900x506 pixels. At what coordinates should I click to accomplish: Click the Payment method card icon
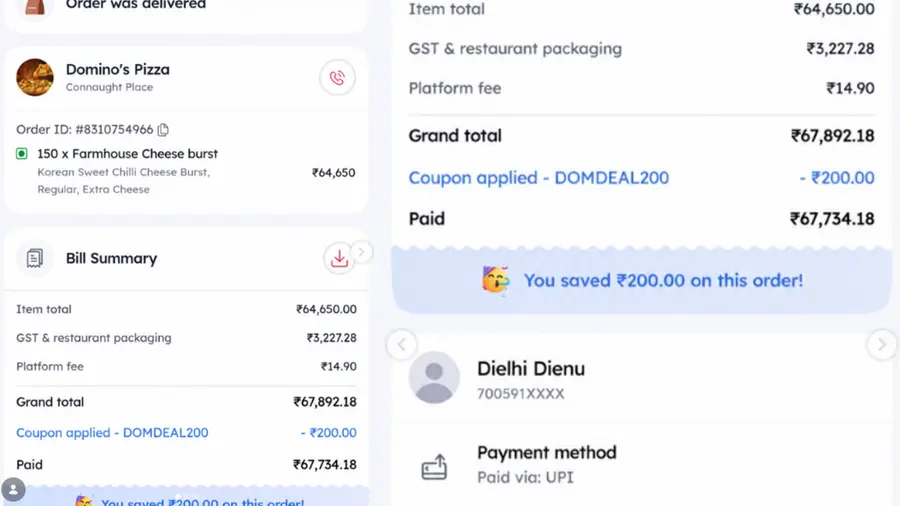tap(434, 466)
